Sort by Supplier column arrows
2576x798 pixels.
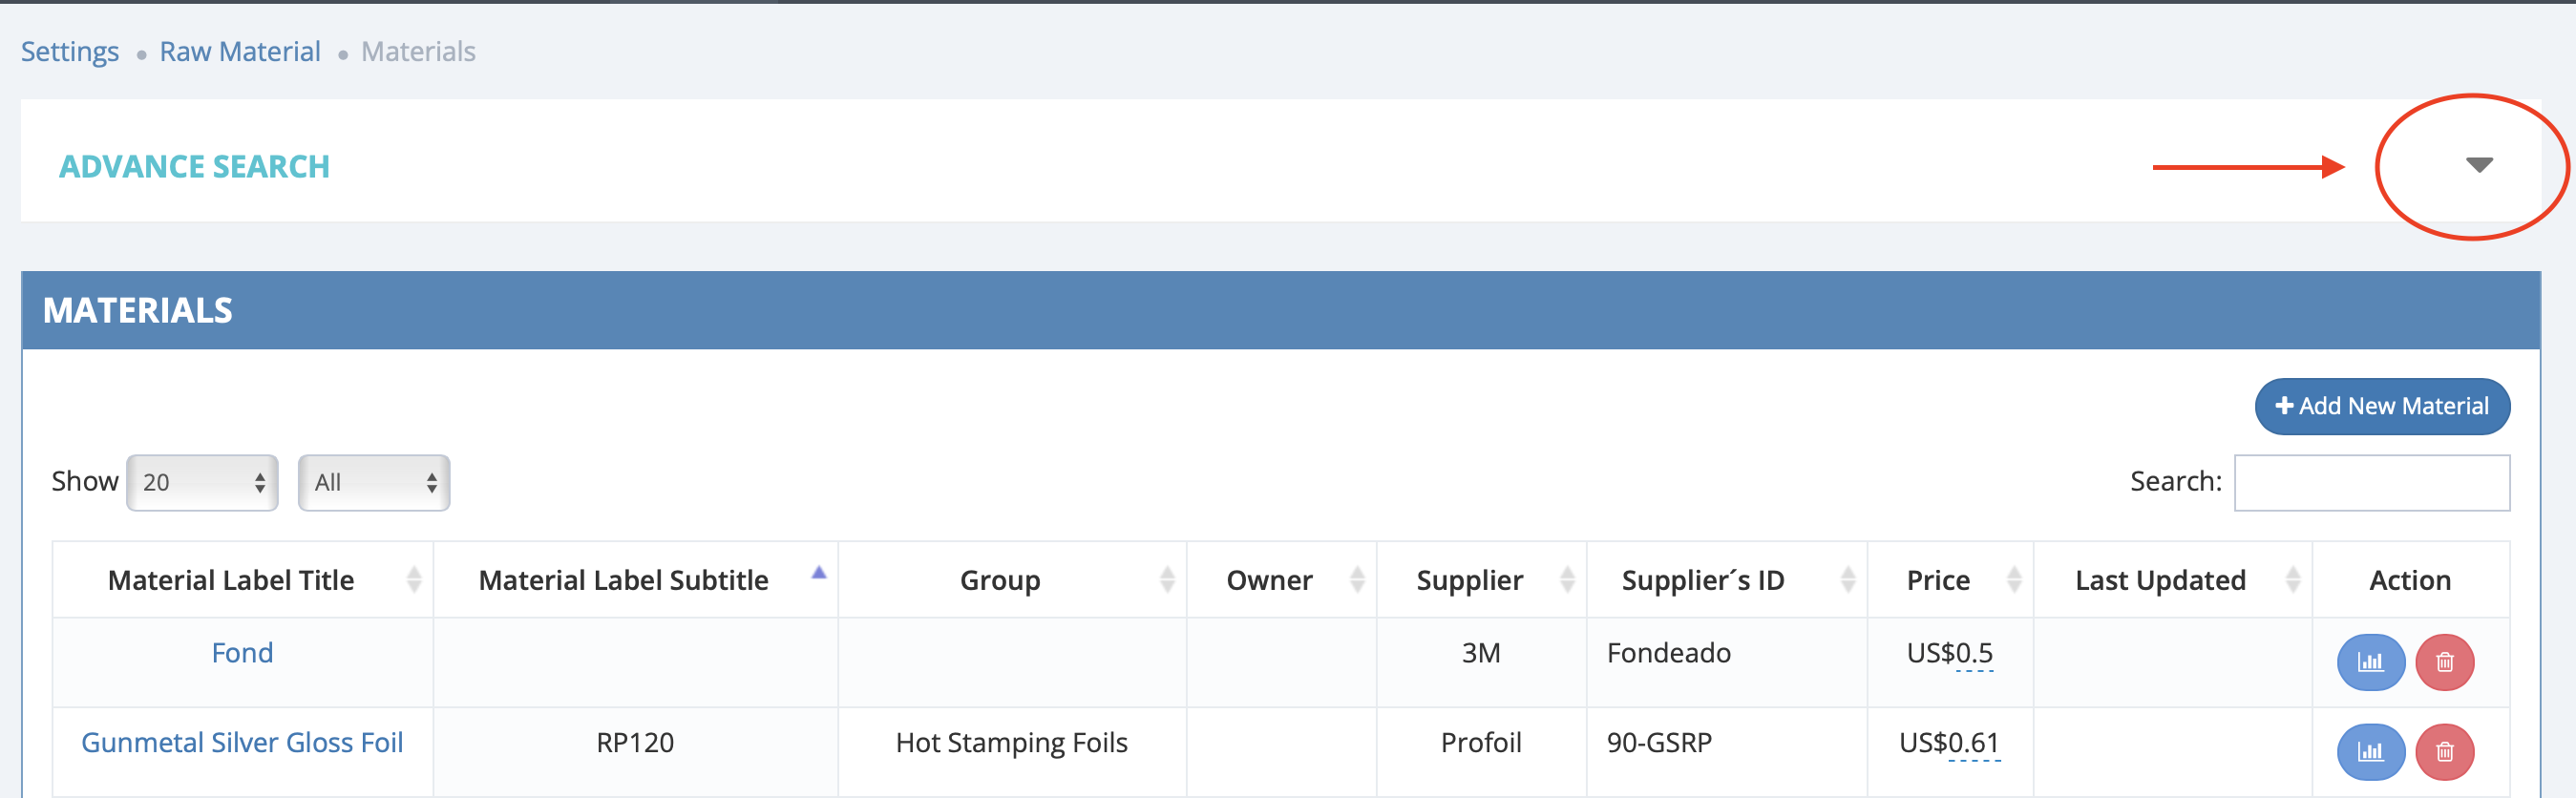coord(1567,579)
